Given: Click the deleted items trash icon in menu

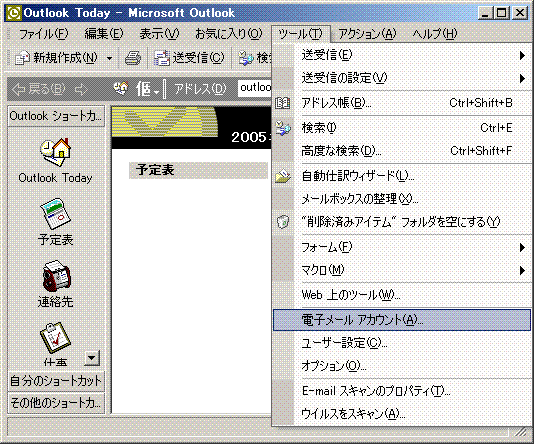Looking at the screenshot, I should click(283, 222).
